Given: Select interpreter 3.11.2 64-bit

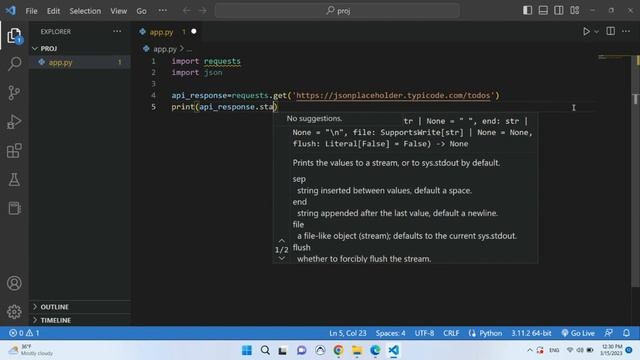Looking at the screenshot, I should click(x=531, y=333).
